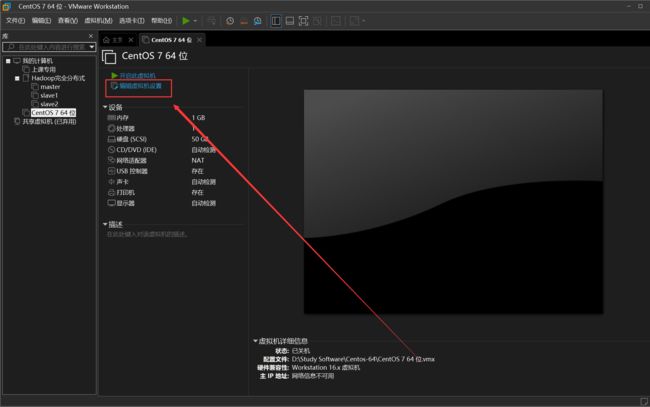The width and height of the screenshot is (650, 407).
Task: Collapse the 虚拟机详细信息 section
Action: pyautogui.click(x=255, y=341)
